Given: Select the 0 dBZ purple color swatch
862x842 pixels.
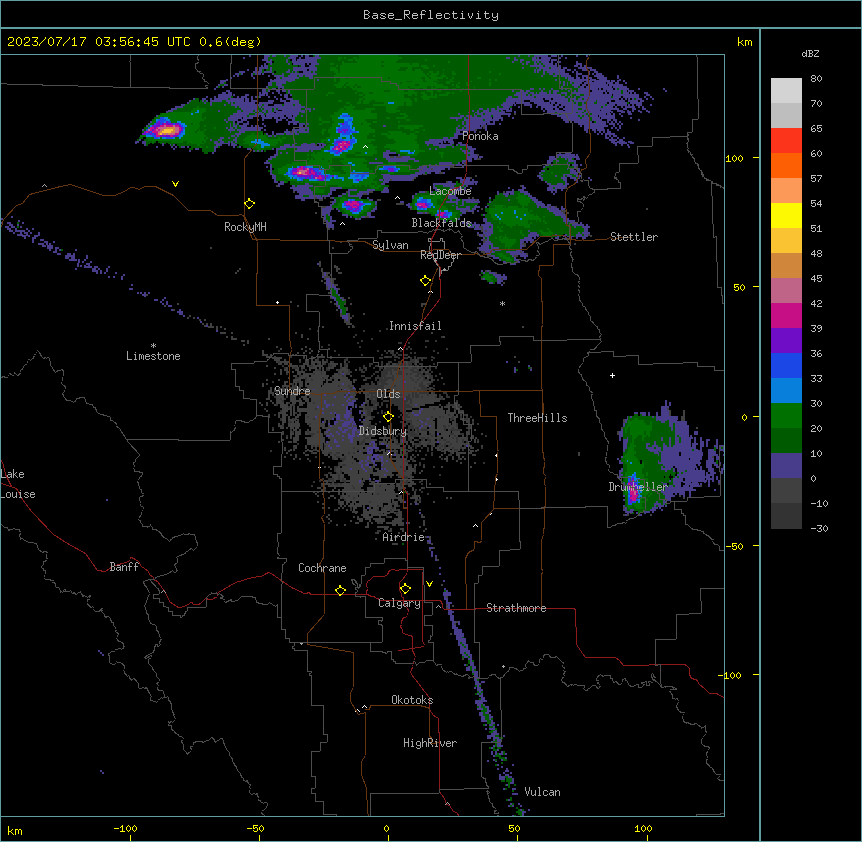Looking at the screenshot, I should coord(786,466).
